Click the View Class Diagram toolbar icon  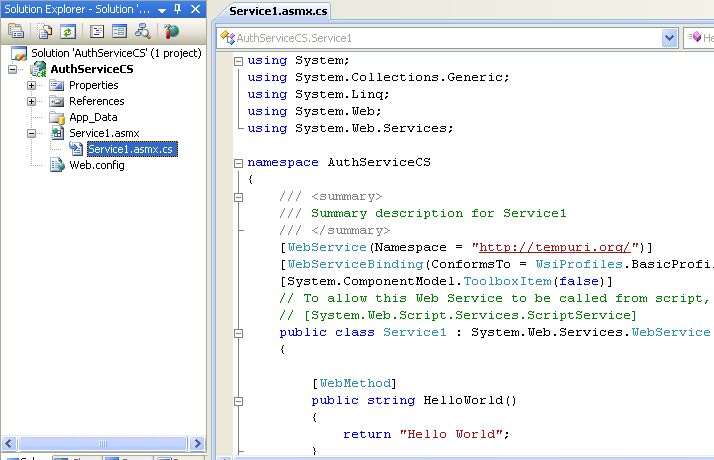pyautogui.click(x=143, y=31)
